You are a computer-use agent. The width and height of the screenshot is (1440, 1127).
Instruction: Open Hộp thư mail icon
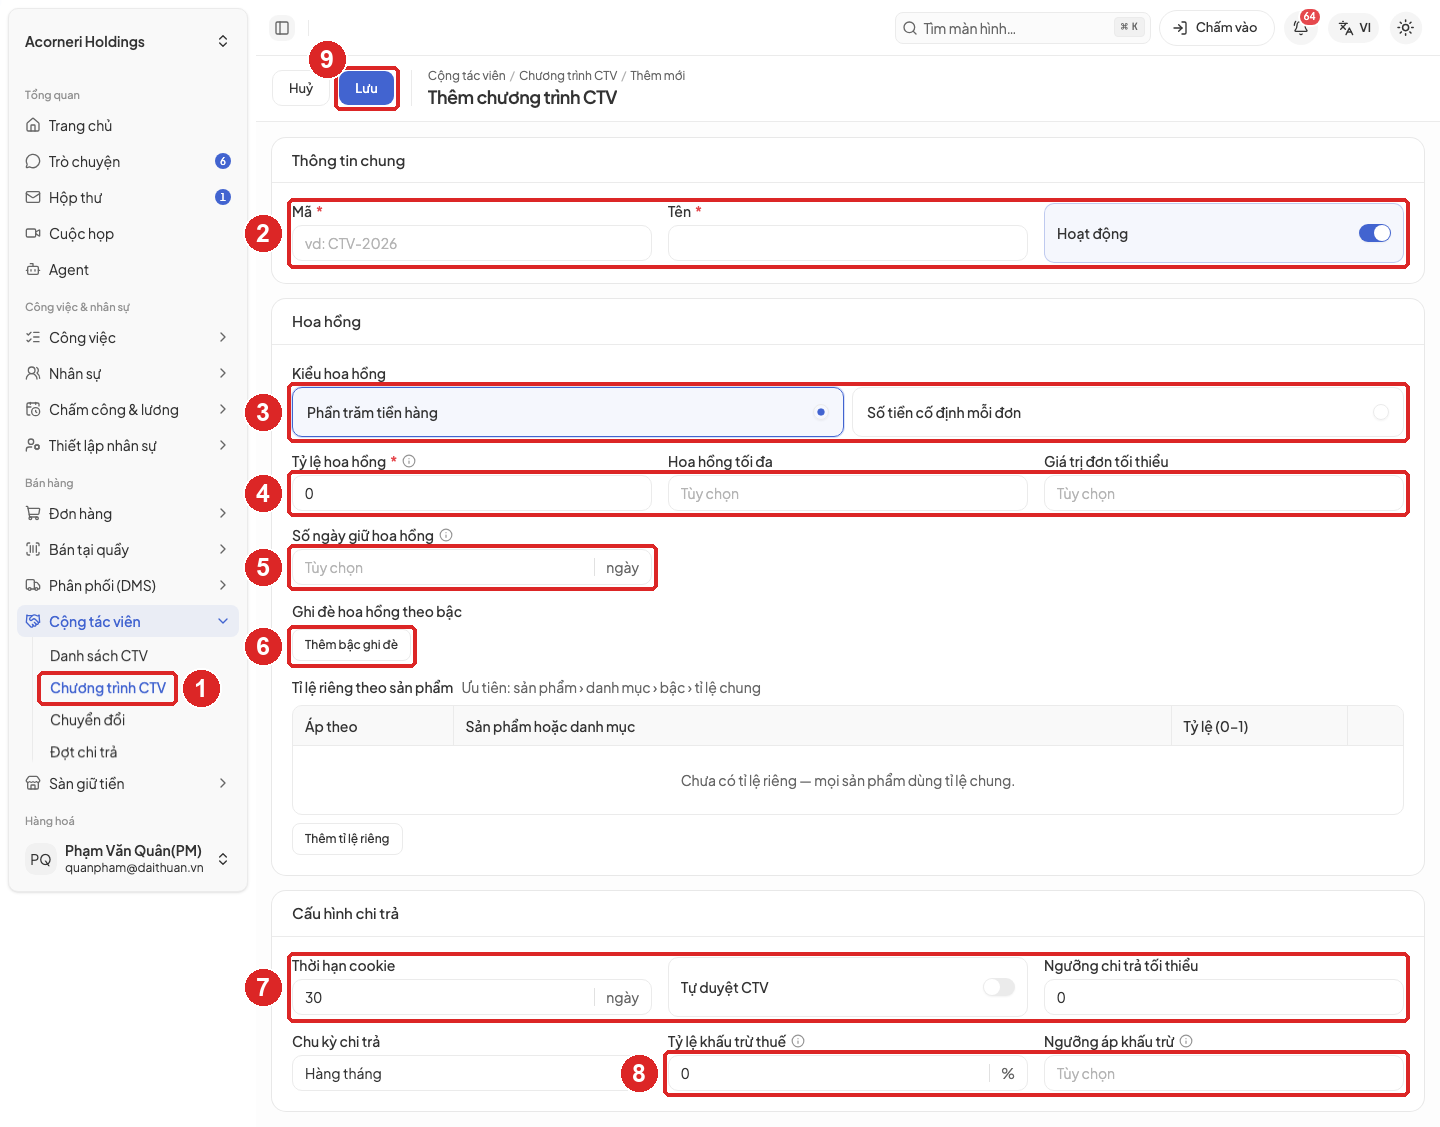33,197
